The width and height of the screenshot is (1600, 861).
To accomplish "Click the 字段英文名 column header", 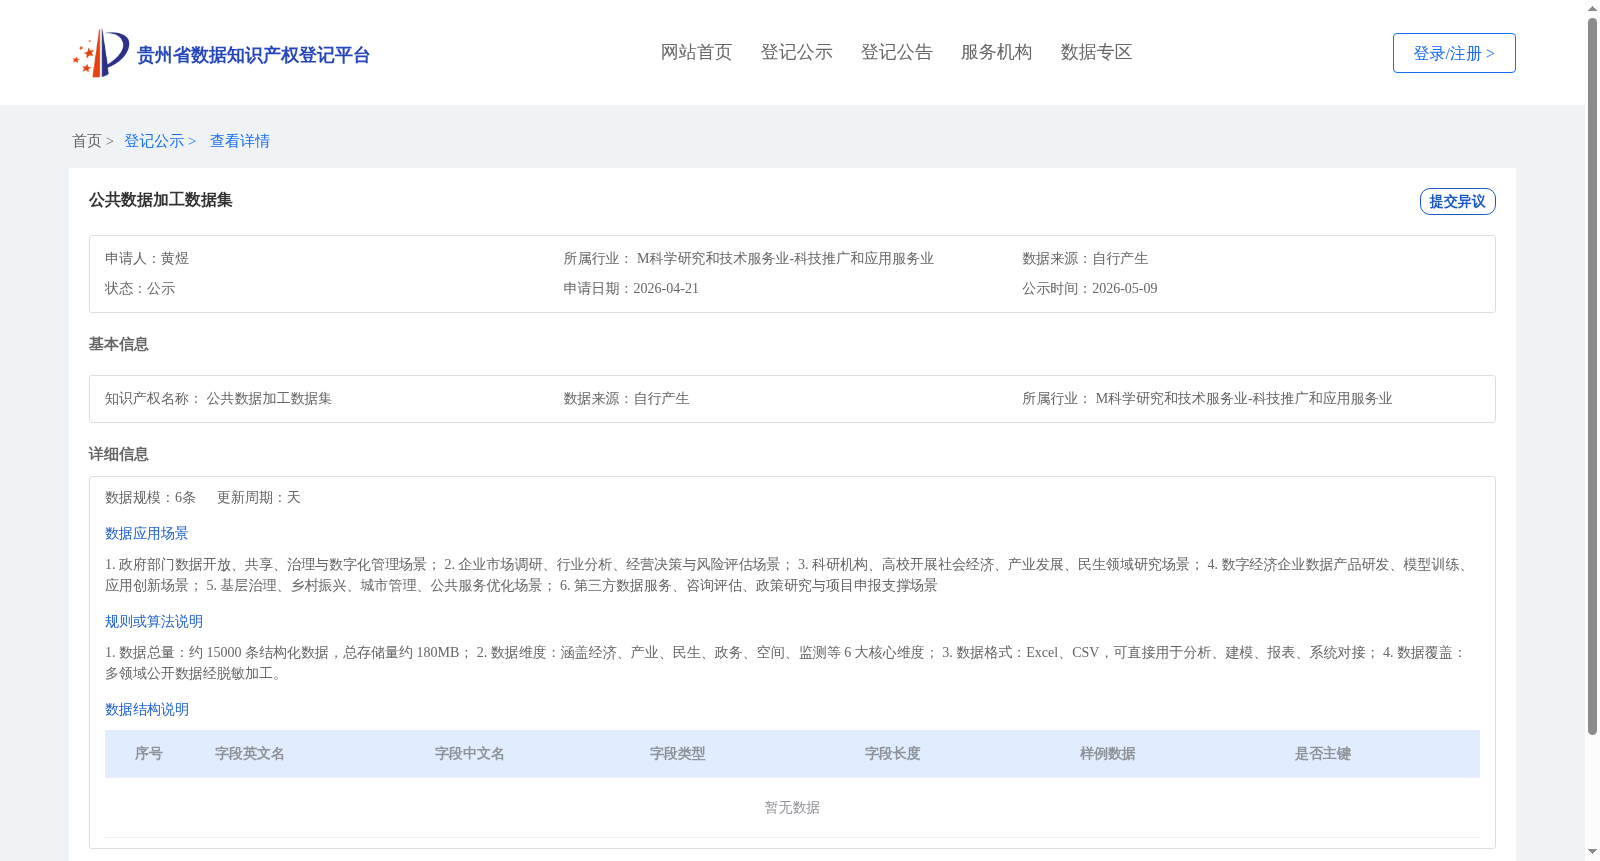I will click(250, 753).
